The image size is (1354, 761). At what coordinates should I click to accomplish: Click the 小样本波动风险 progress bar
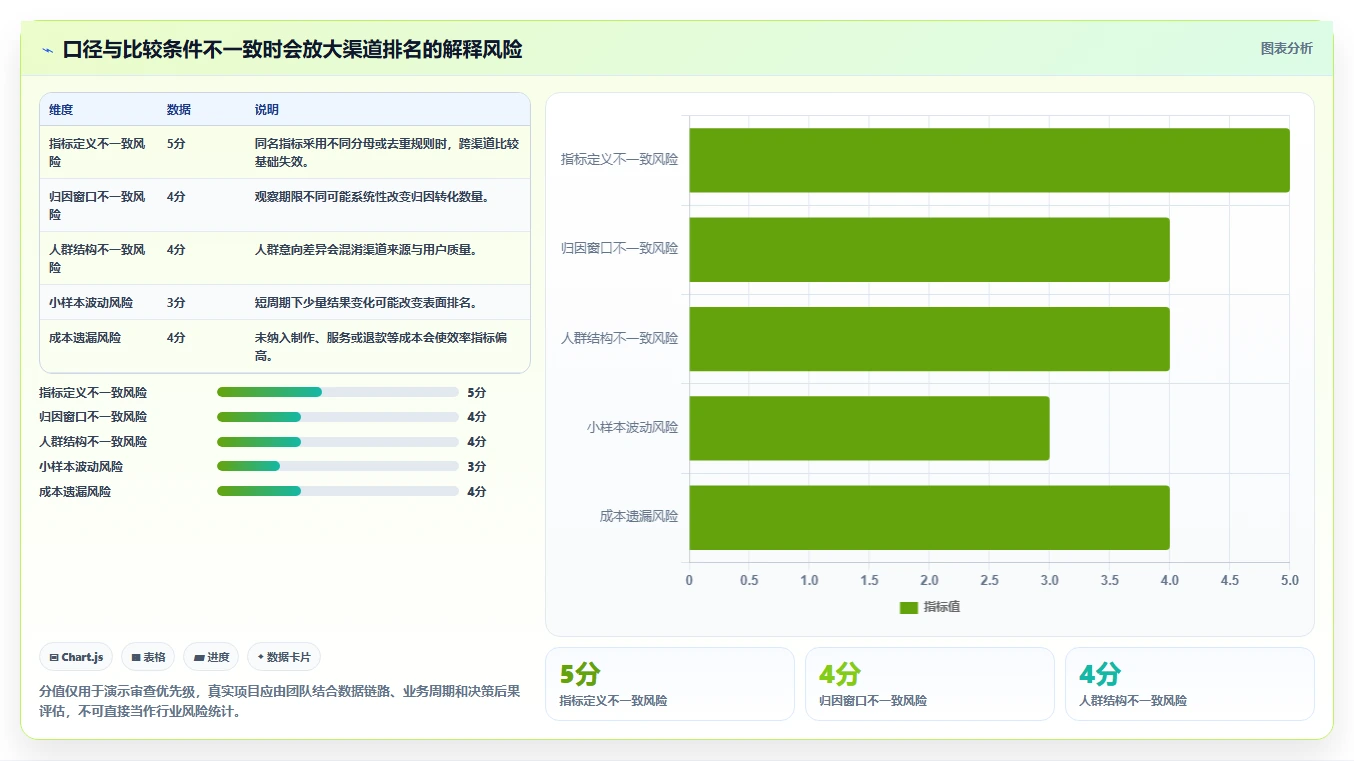tap(337, 466)
